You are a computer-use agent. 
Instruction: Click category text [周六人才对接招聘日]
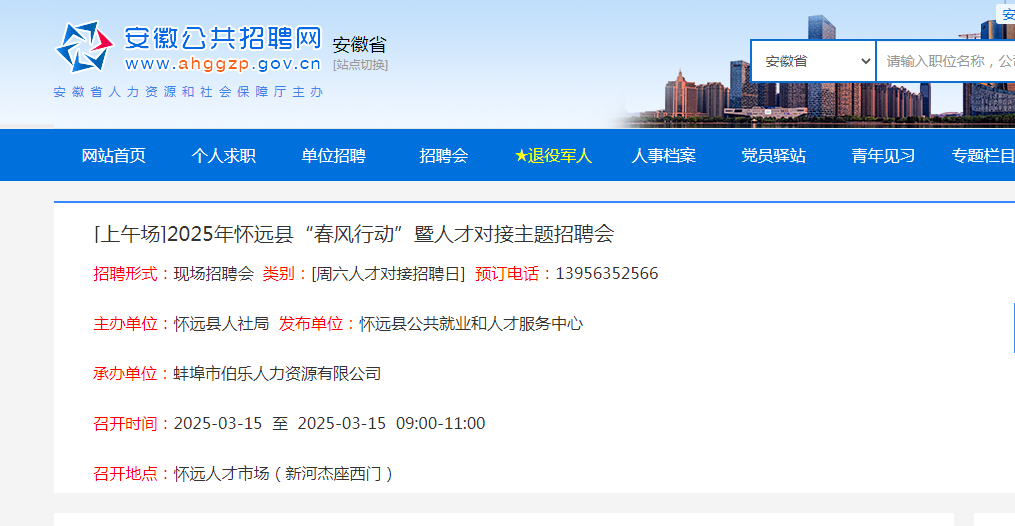(x=388, y=274)
